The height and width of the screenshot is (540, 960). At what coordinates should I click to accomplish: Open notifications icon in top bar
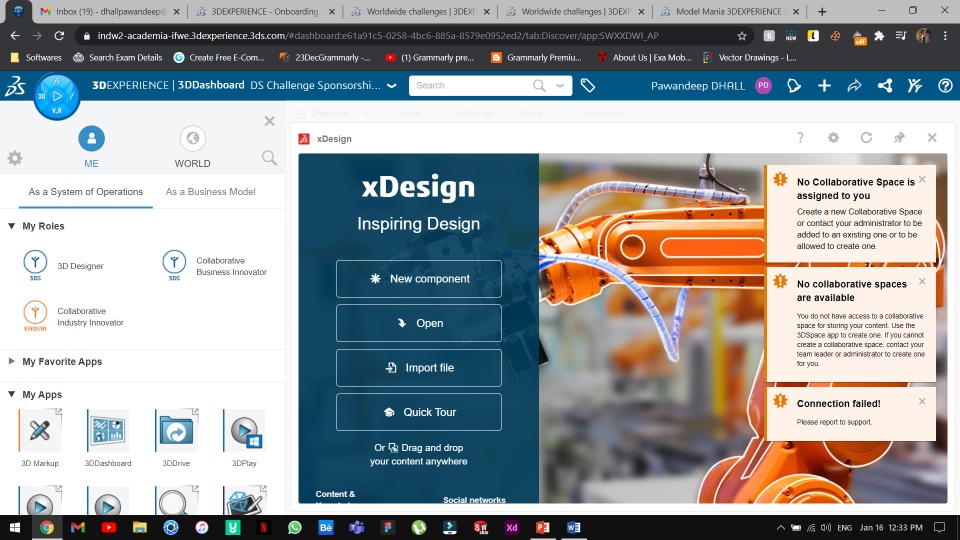(x=794, y=86)
